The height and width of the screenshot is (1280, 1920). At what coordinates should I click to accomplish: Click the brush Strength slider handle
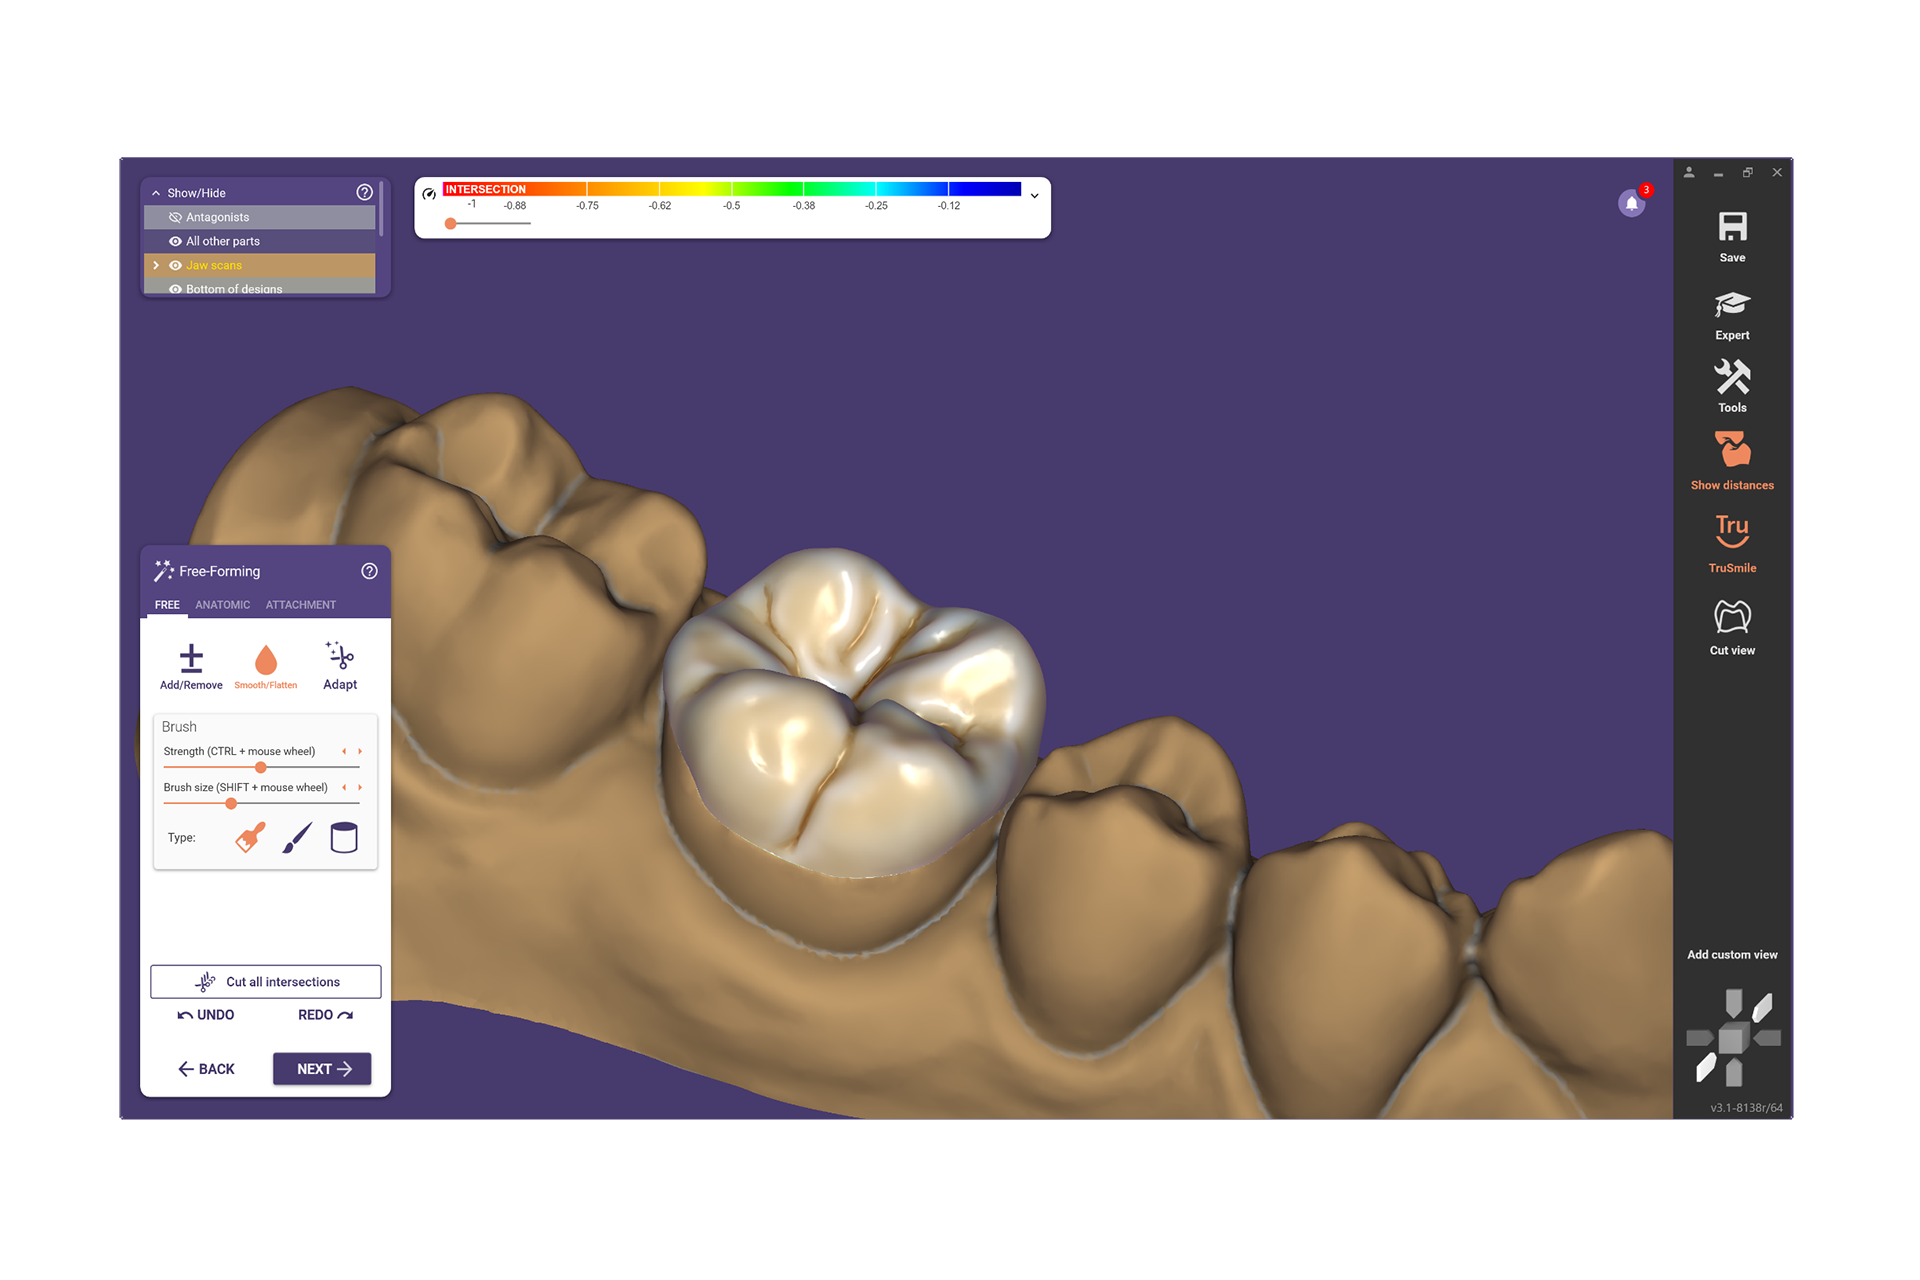pyautogui.click(x=261, y=768)
